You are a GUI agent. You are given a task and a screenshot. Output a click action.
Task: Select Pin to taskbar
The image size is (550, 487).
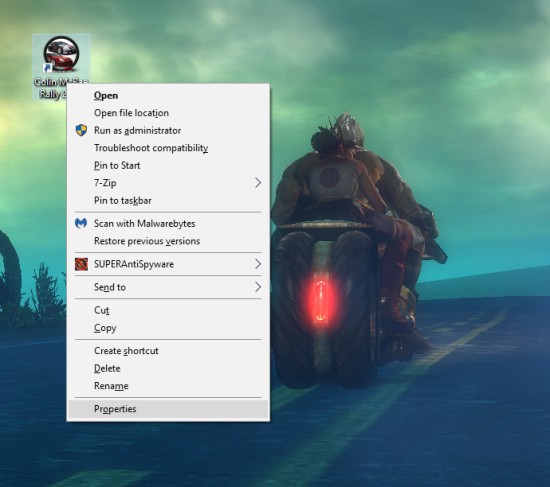pos(168,200)
